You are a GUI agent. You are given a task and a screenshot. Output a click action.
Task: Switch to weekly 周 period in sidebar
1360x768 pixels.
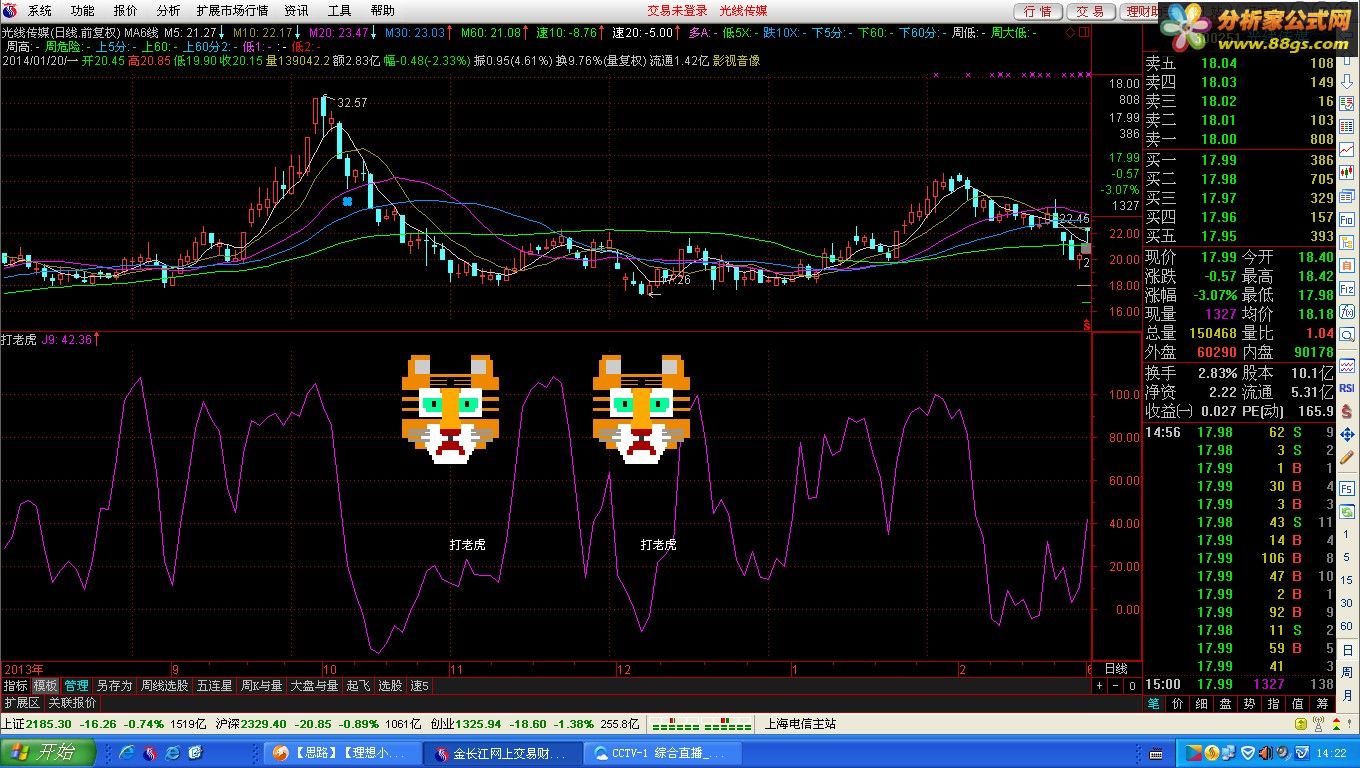(x=1347, y=672)
